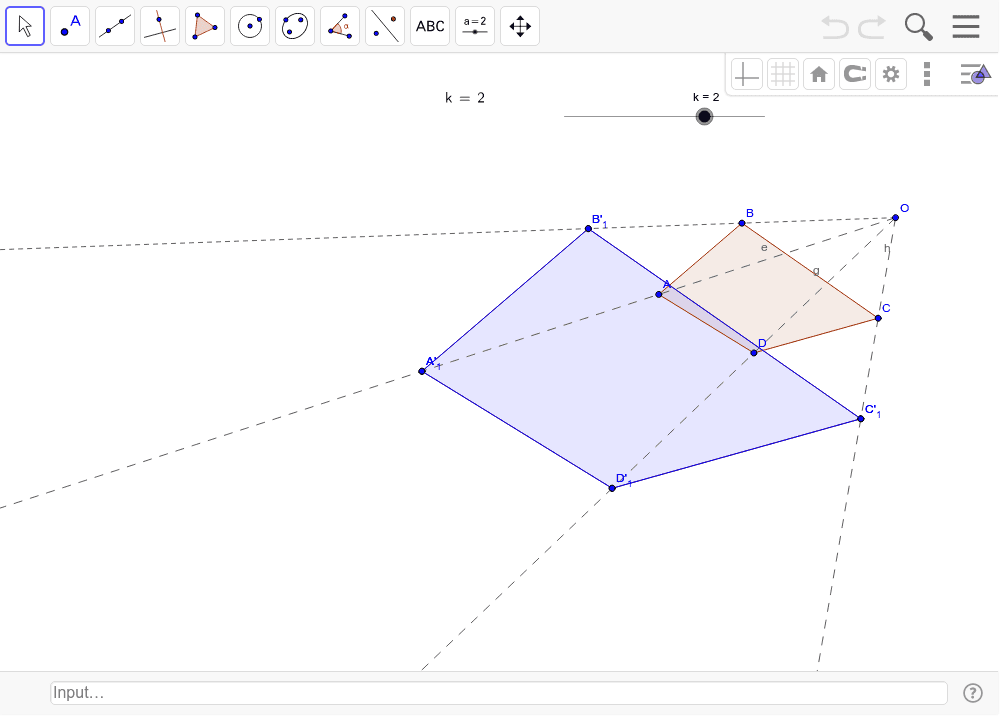This screenshot has width=1000, height=716.
Task: Click the 'k = 2' text label
Action: [465, 98]
